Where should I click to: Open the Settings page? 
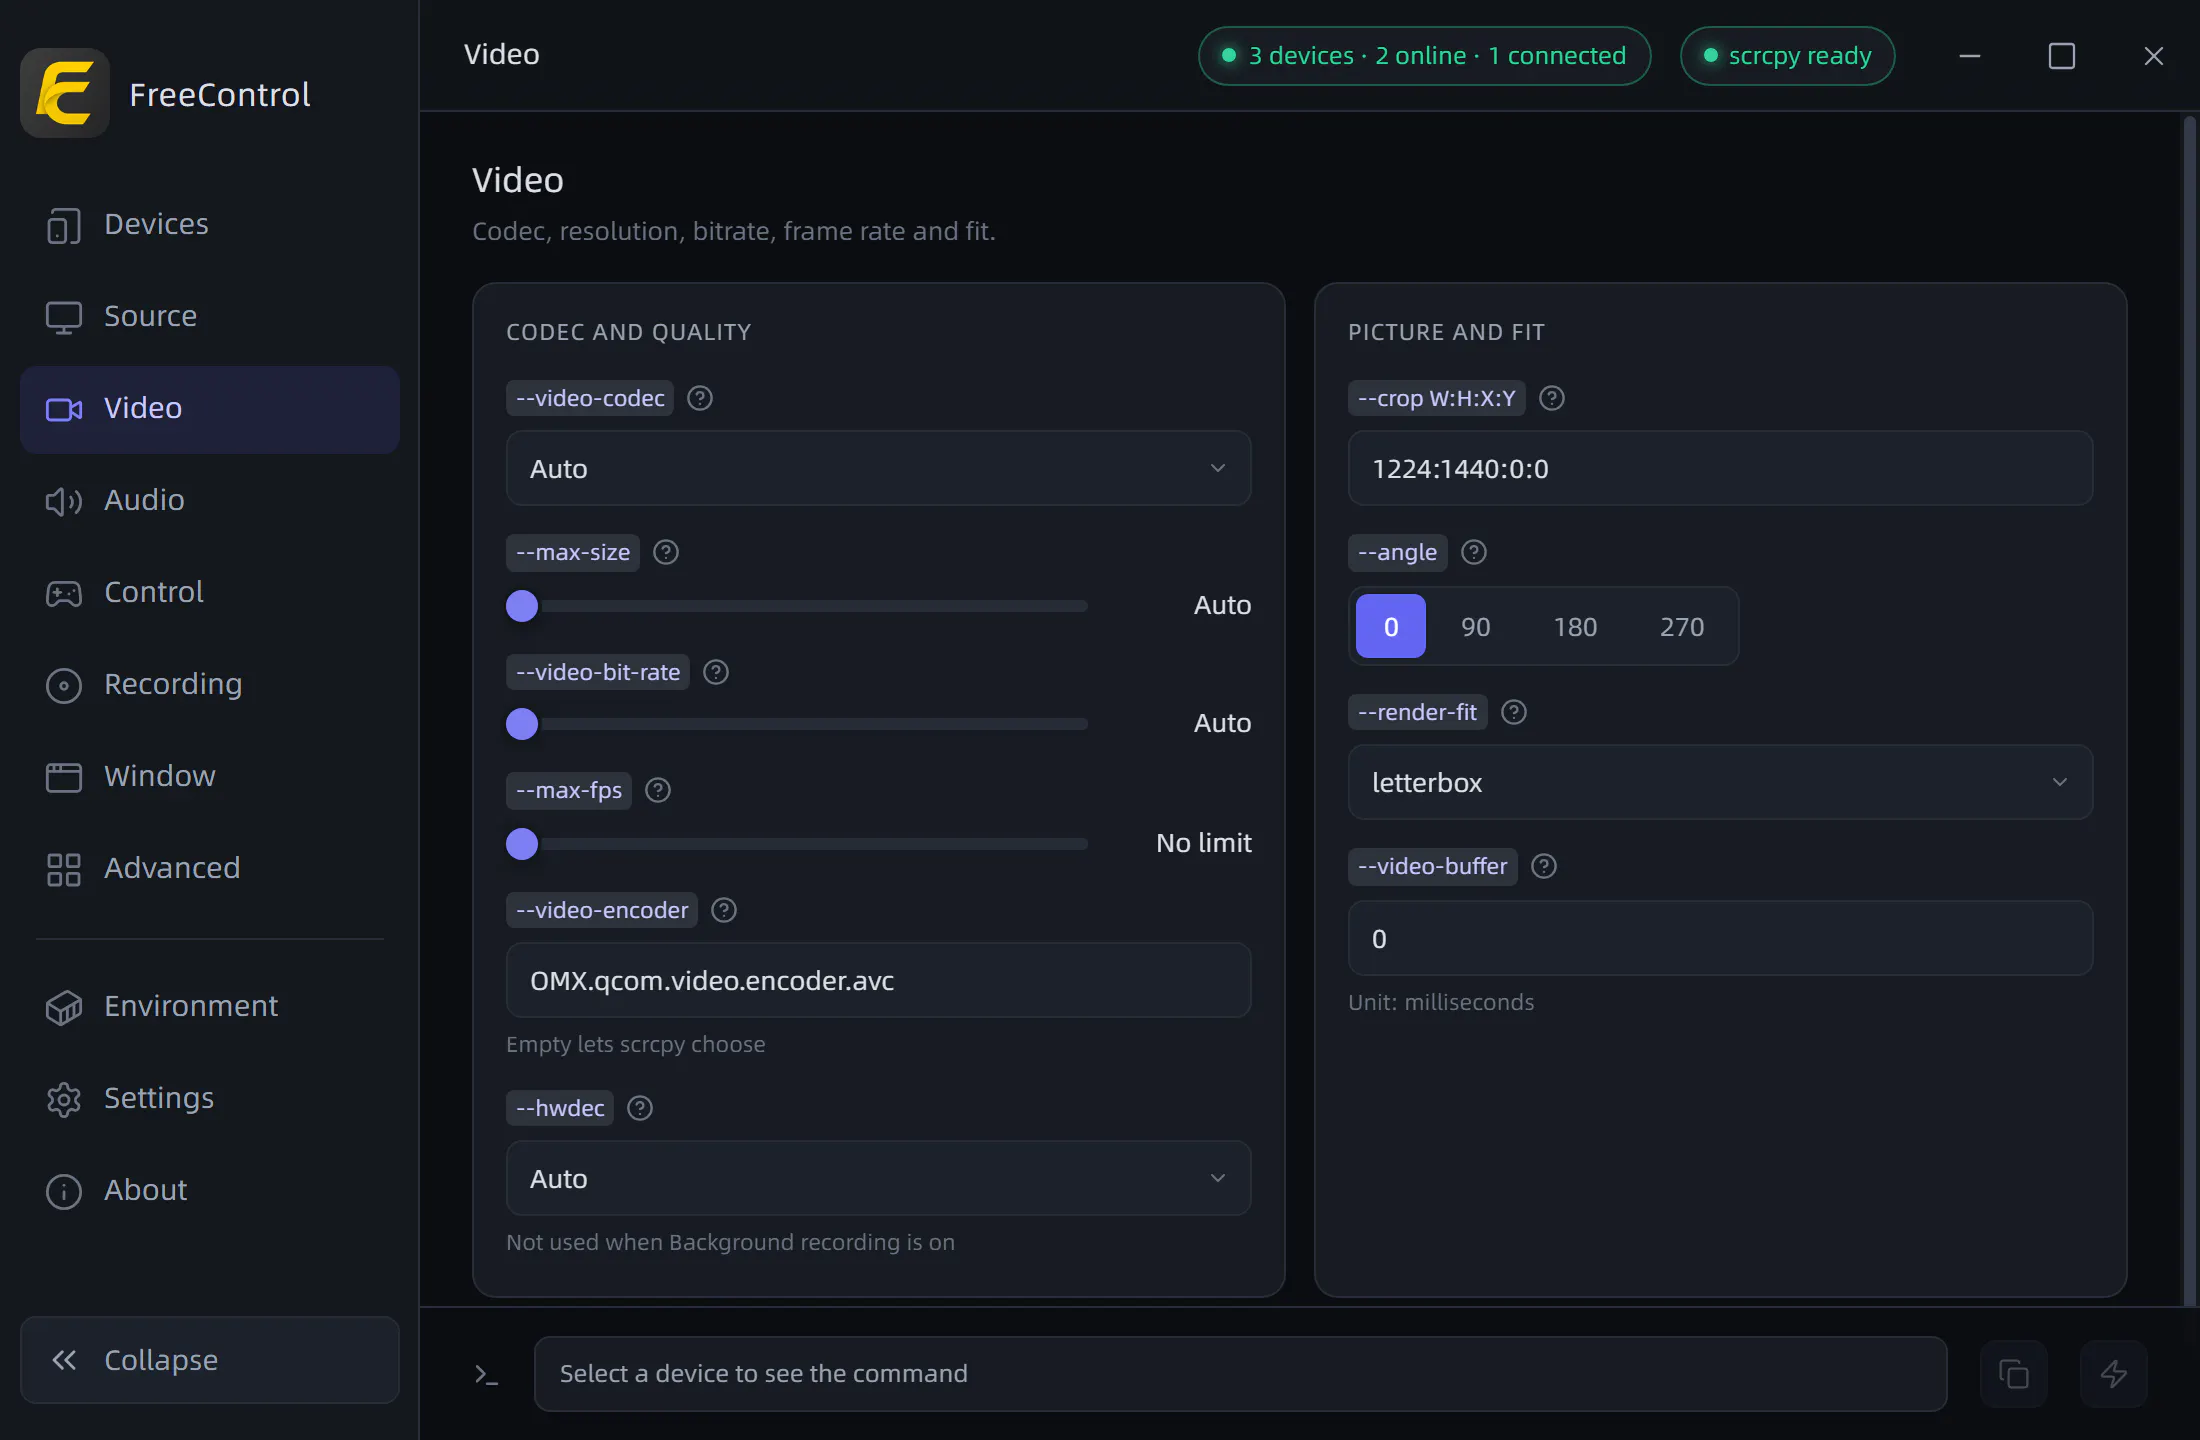click(x=210, y=1098)
